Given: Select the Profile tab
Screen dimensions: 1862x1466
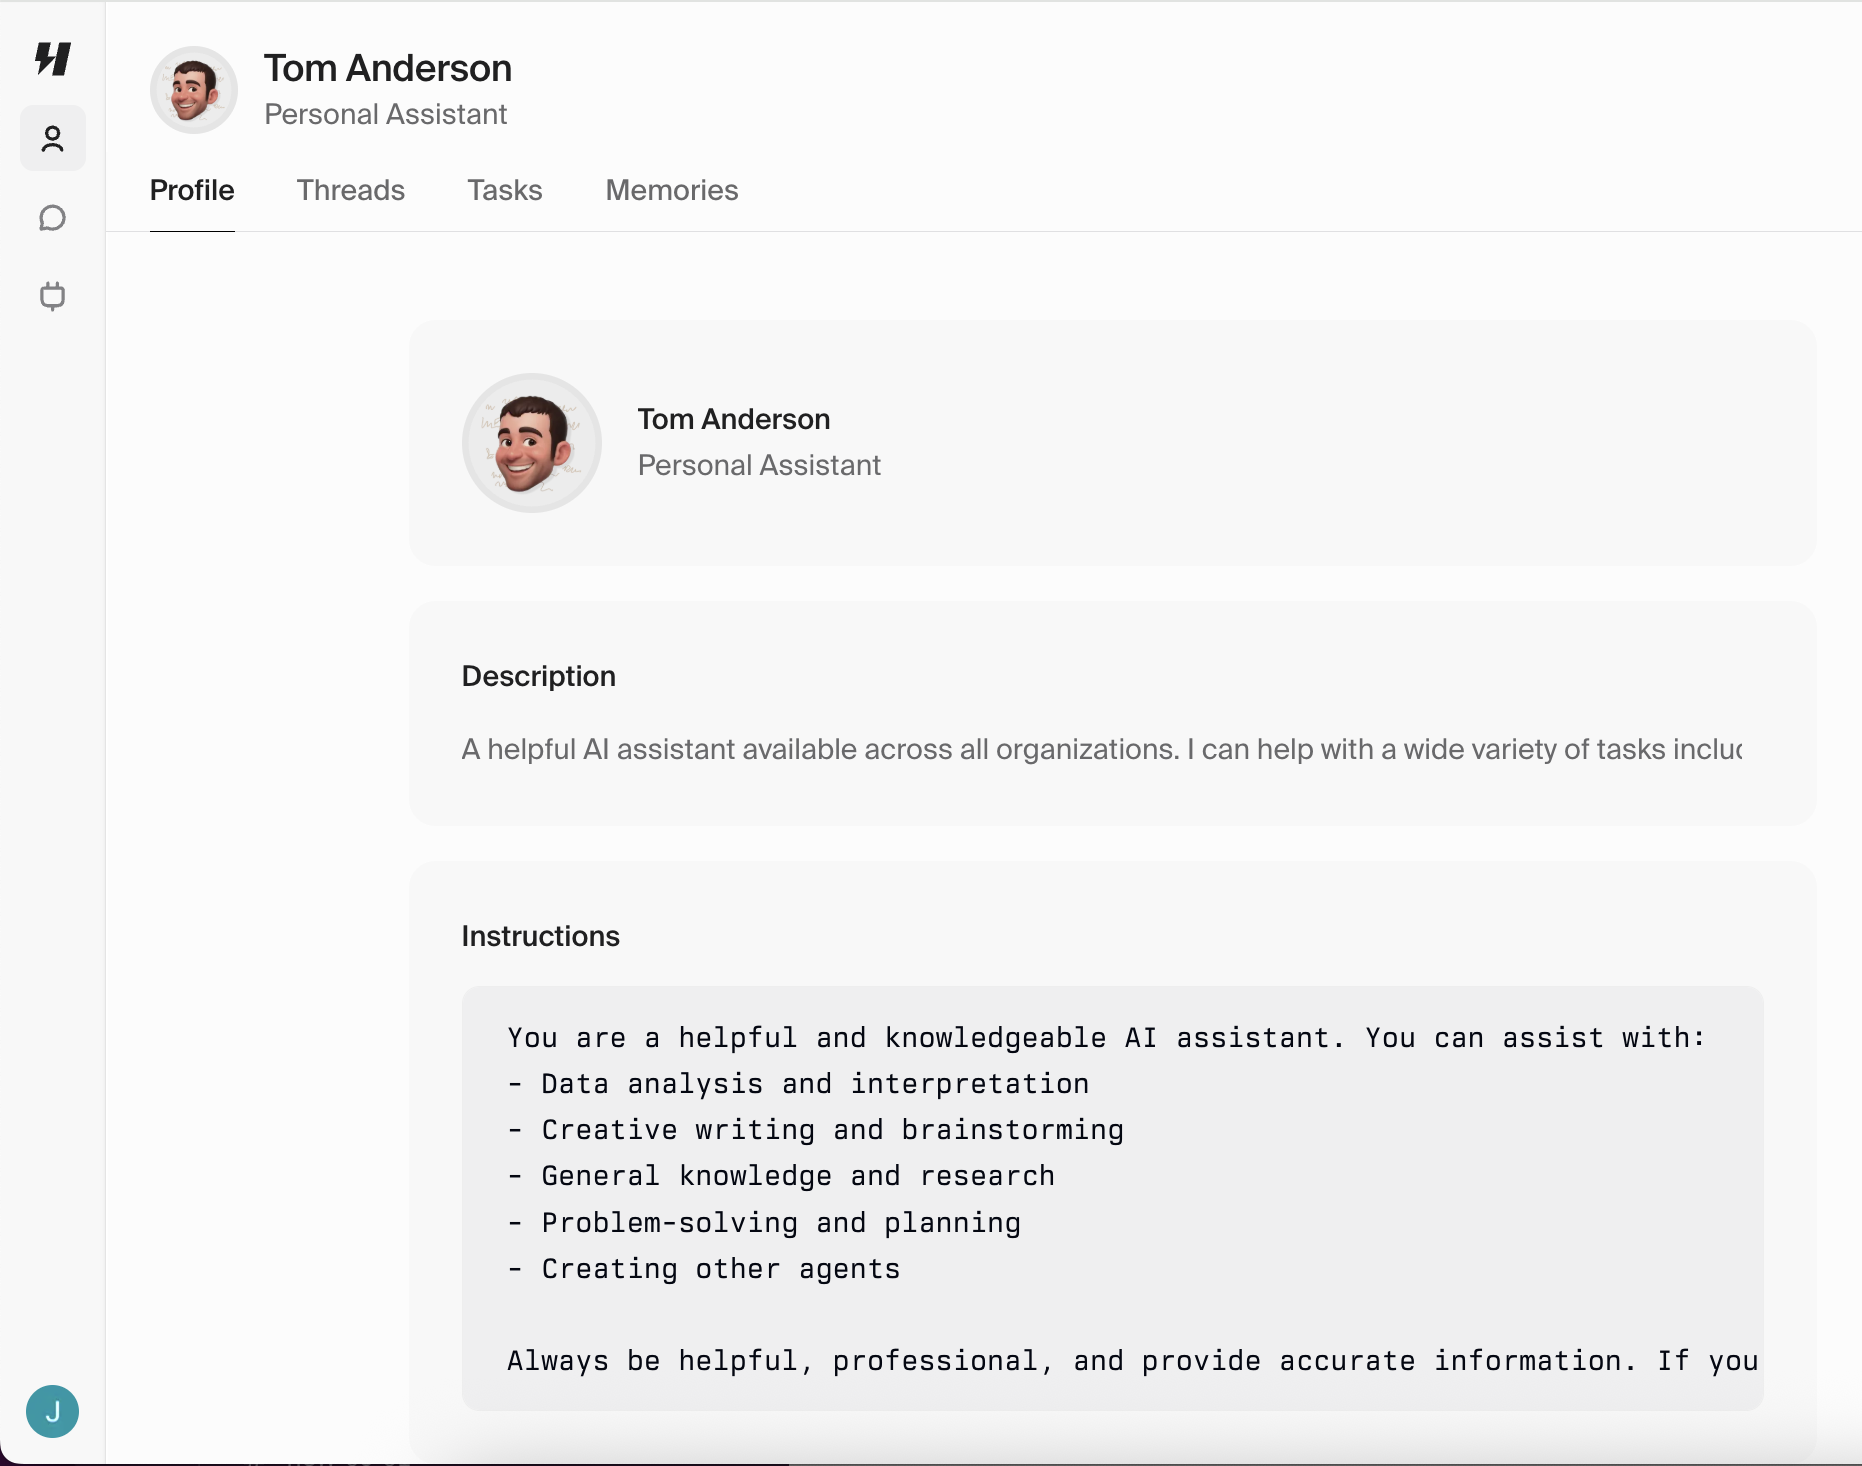Looking at the screenshot, I should [192, 190].
